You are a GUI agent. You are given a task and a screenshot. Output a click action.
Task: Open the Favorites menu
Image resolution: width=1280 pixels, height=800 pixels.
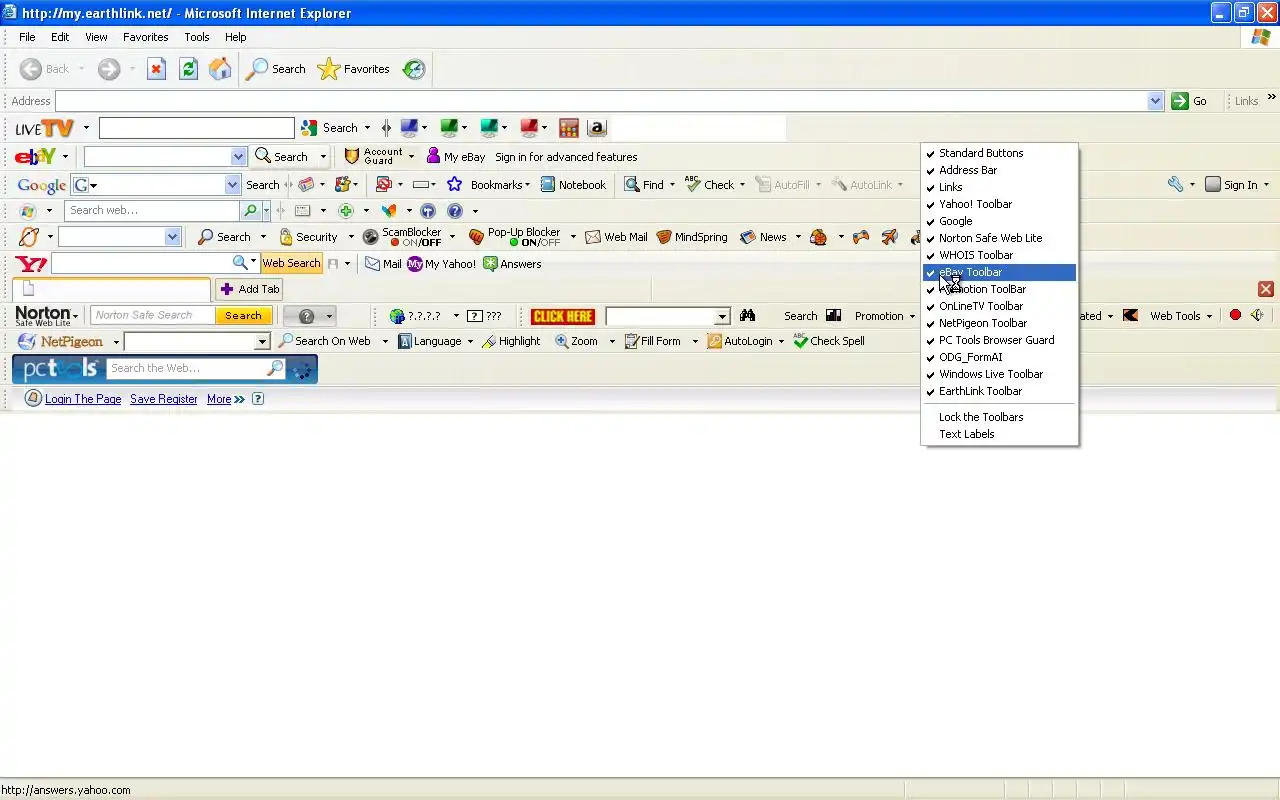[145, 37]
